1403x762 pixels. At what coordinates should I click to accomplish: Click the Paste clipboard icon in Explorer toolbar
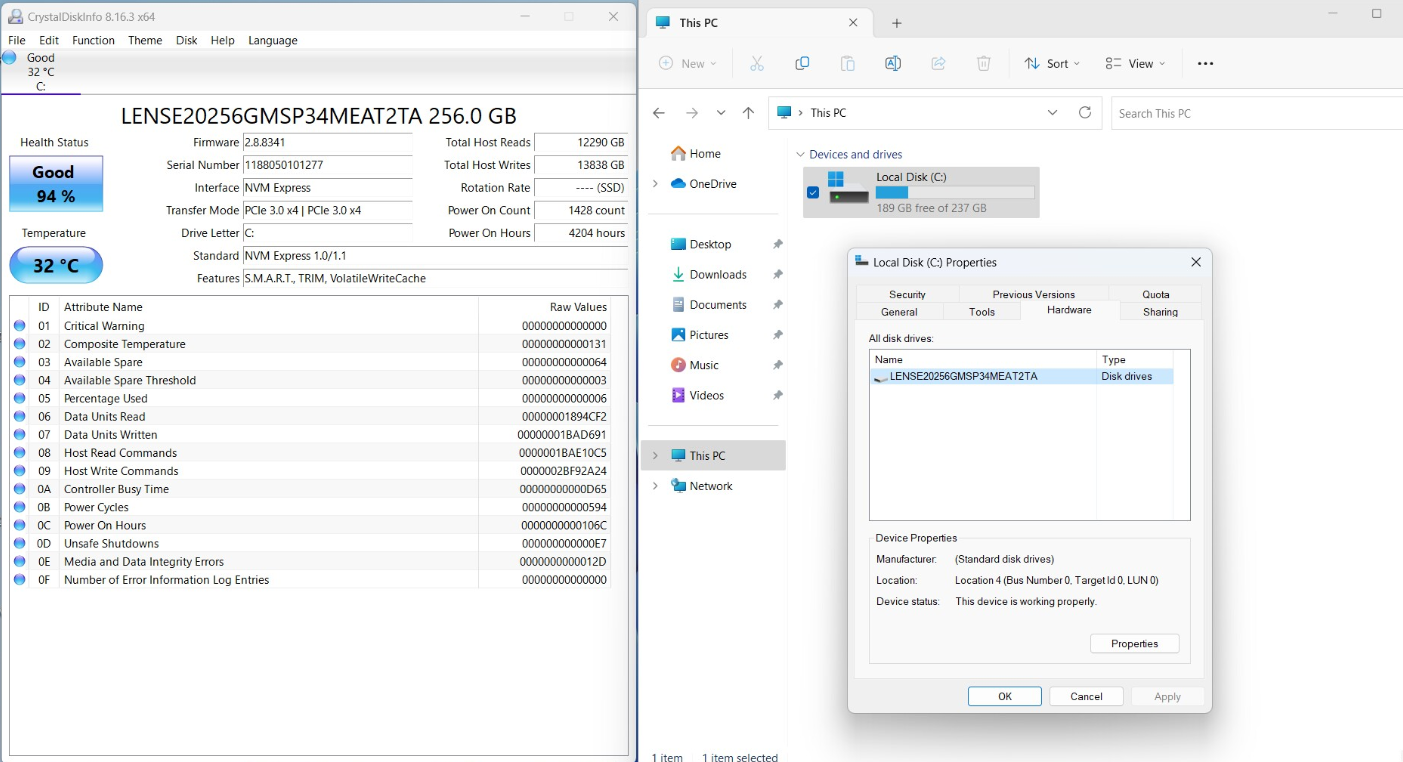coord(847,63)
